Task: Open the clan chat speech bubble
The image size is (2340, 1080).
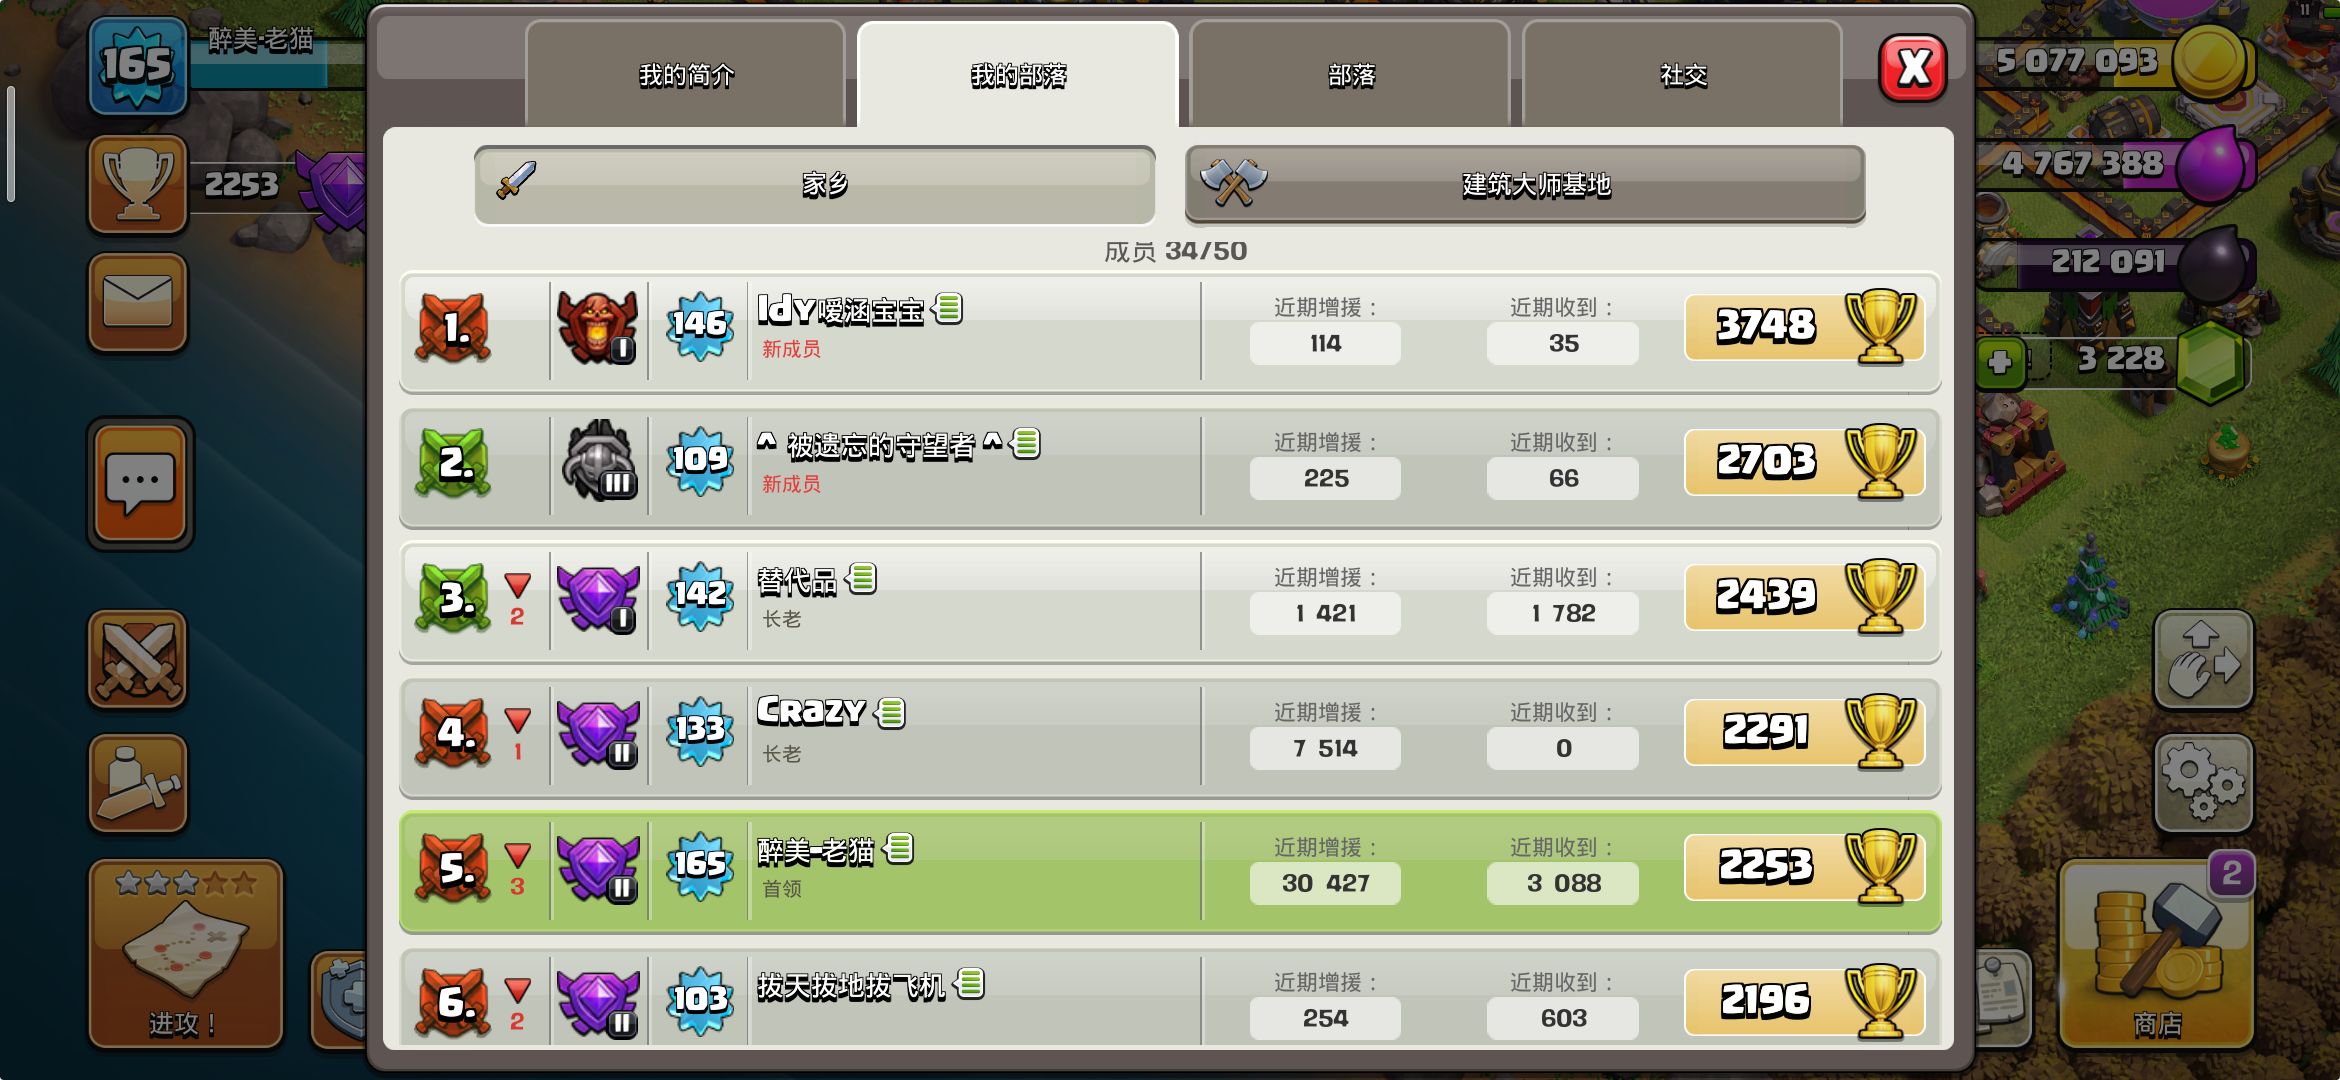Action: [140, 484]
